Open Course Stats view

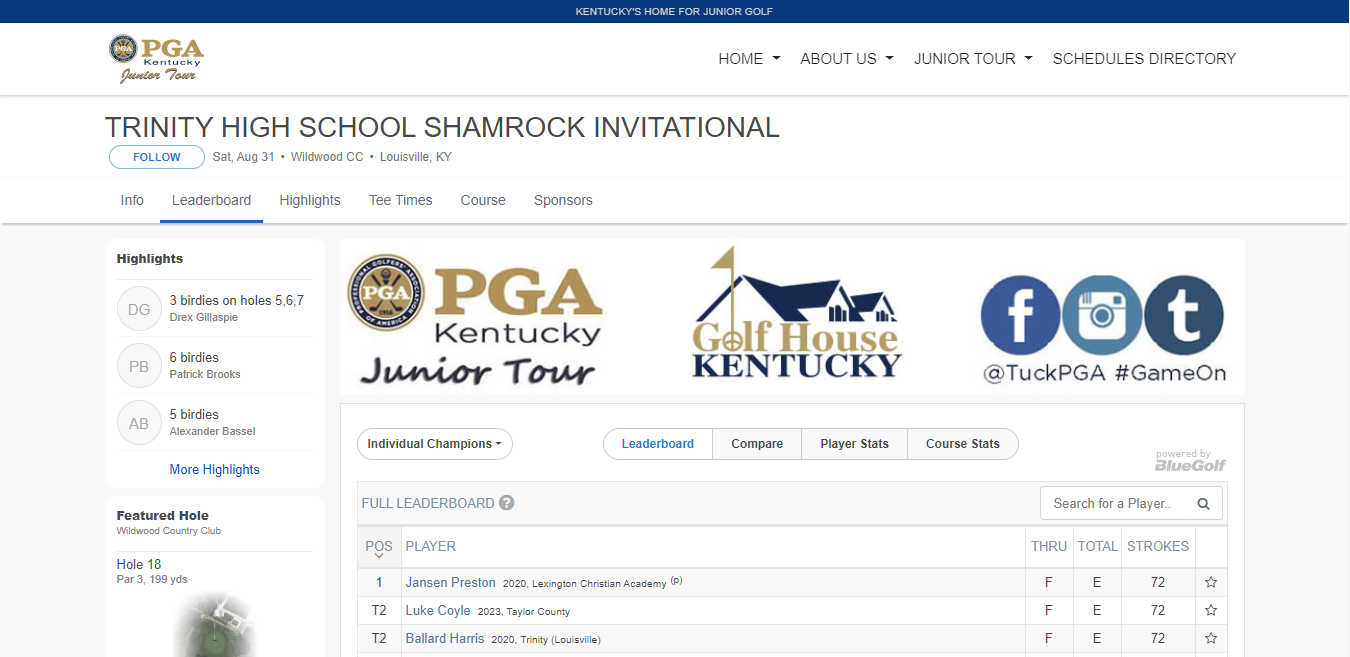963,444
